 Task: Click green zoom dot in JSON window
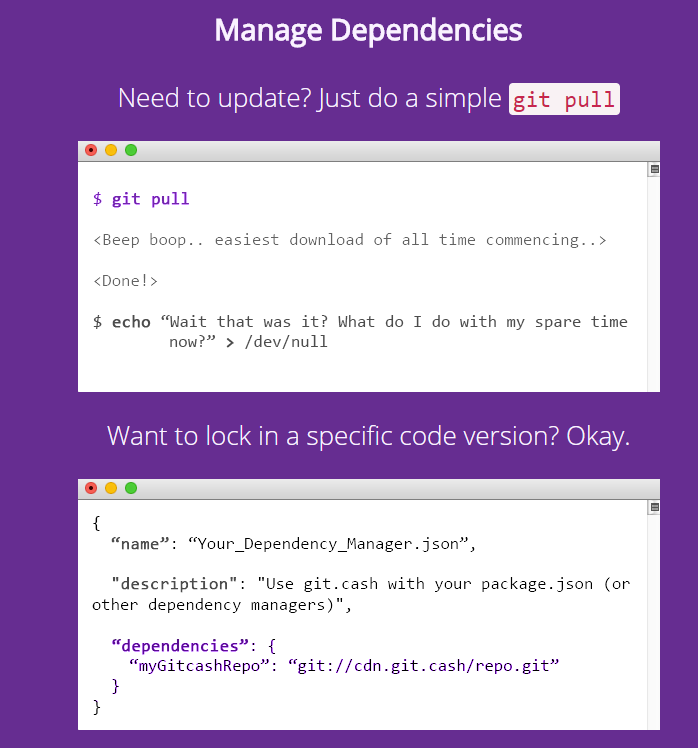(x=131, y=488)
